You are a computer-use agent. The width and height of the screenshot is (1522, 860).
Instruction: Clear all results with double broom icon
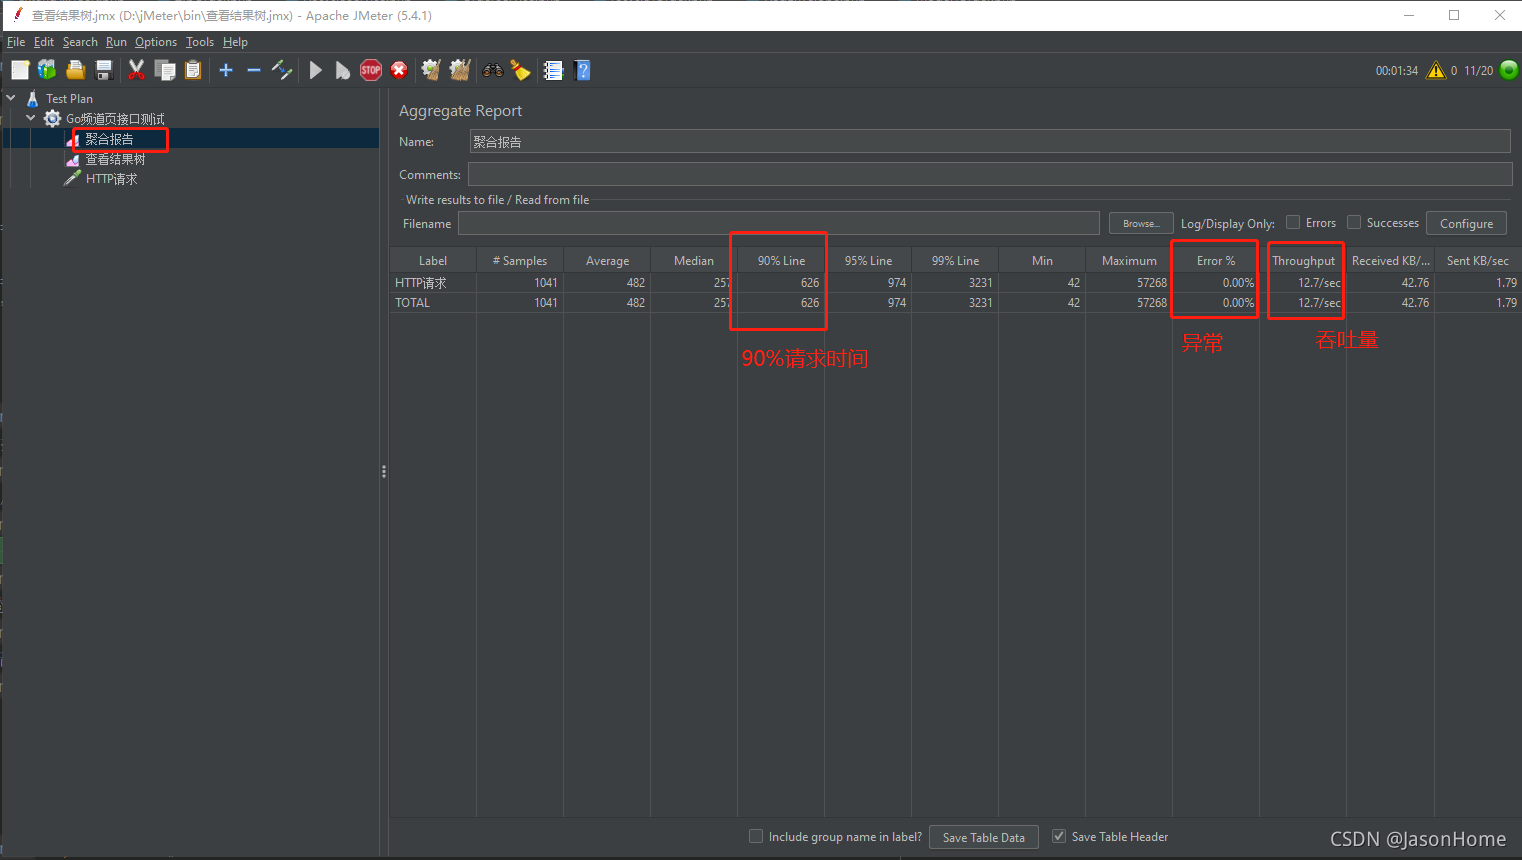point(460,70)
